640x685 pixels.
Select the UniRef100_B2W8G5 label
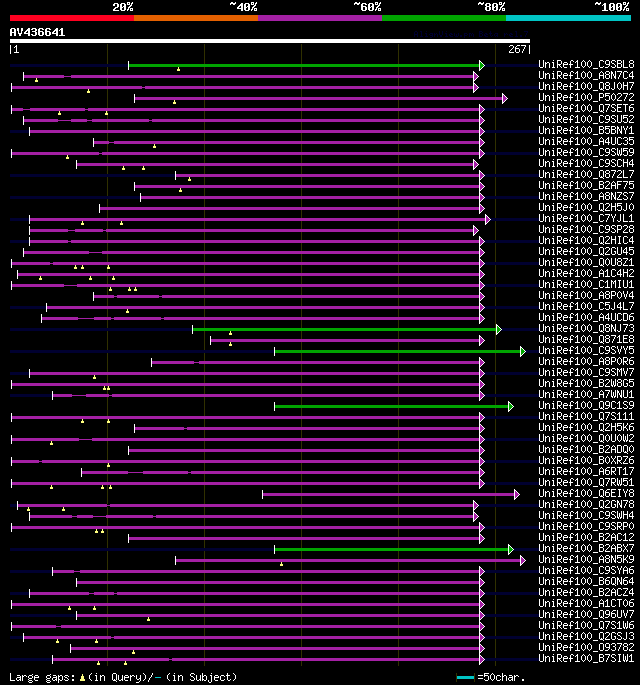click(x=586, y=384)
